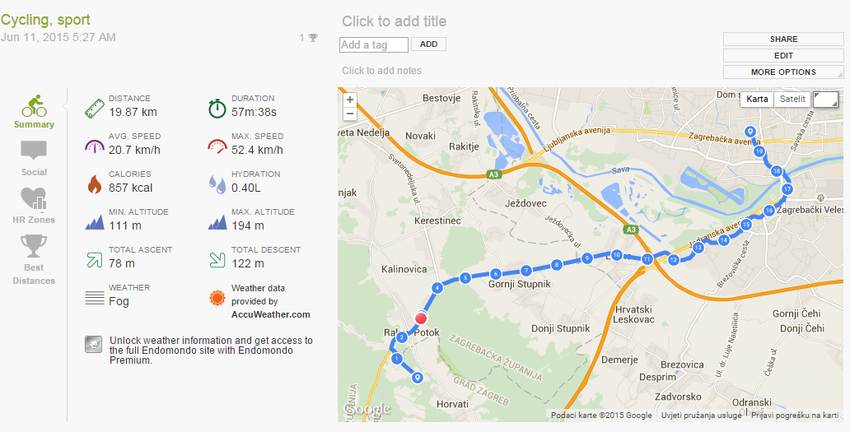The image size is (850, 432).
Task: Click the 'Click to add title' text
Action: [x=394, y=21]
